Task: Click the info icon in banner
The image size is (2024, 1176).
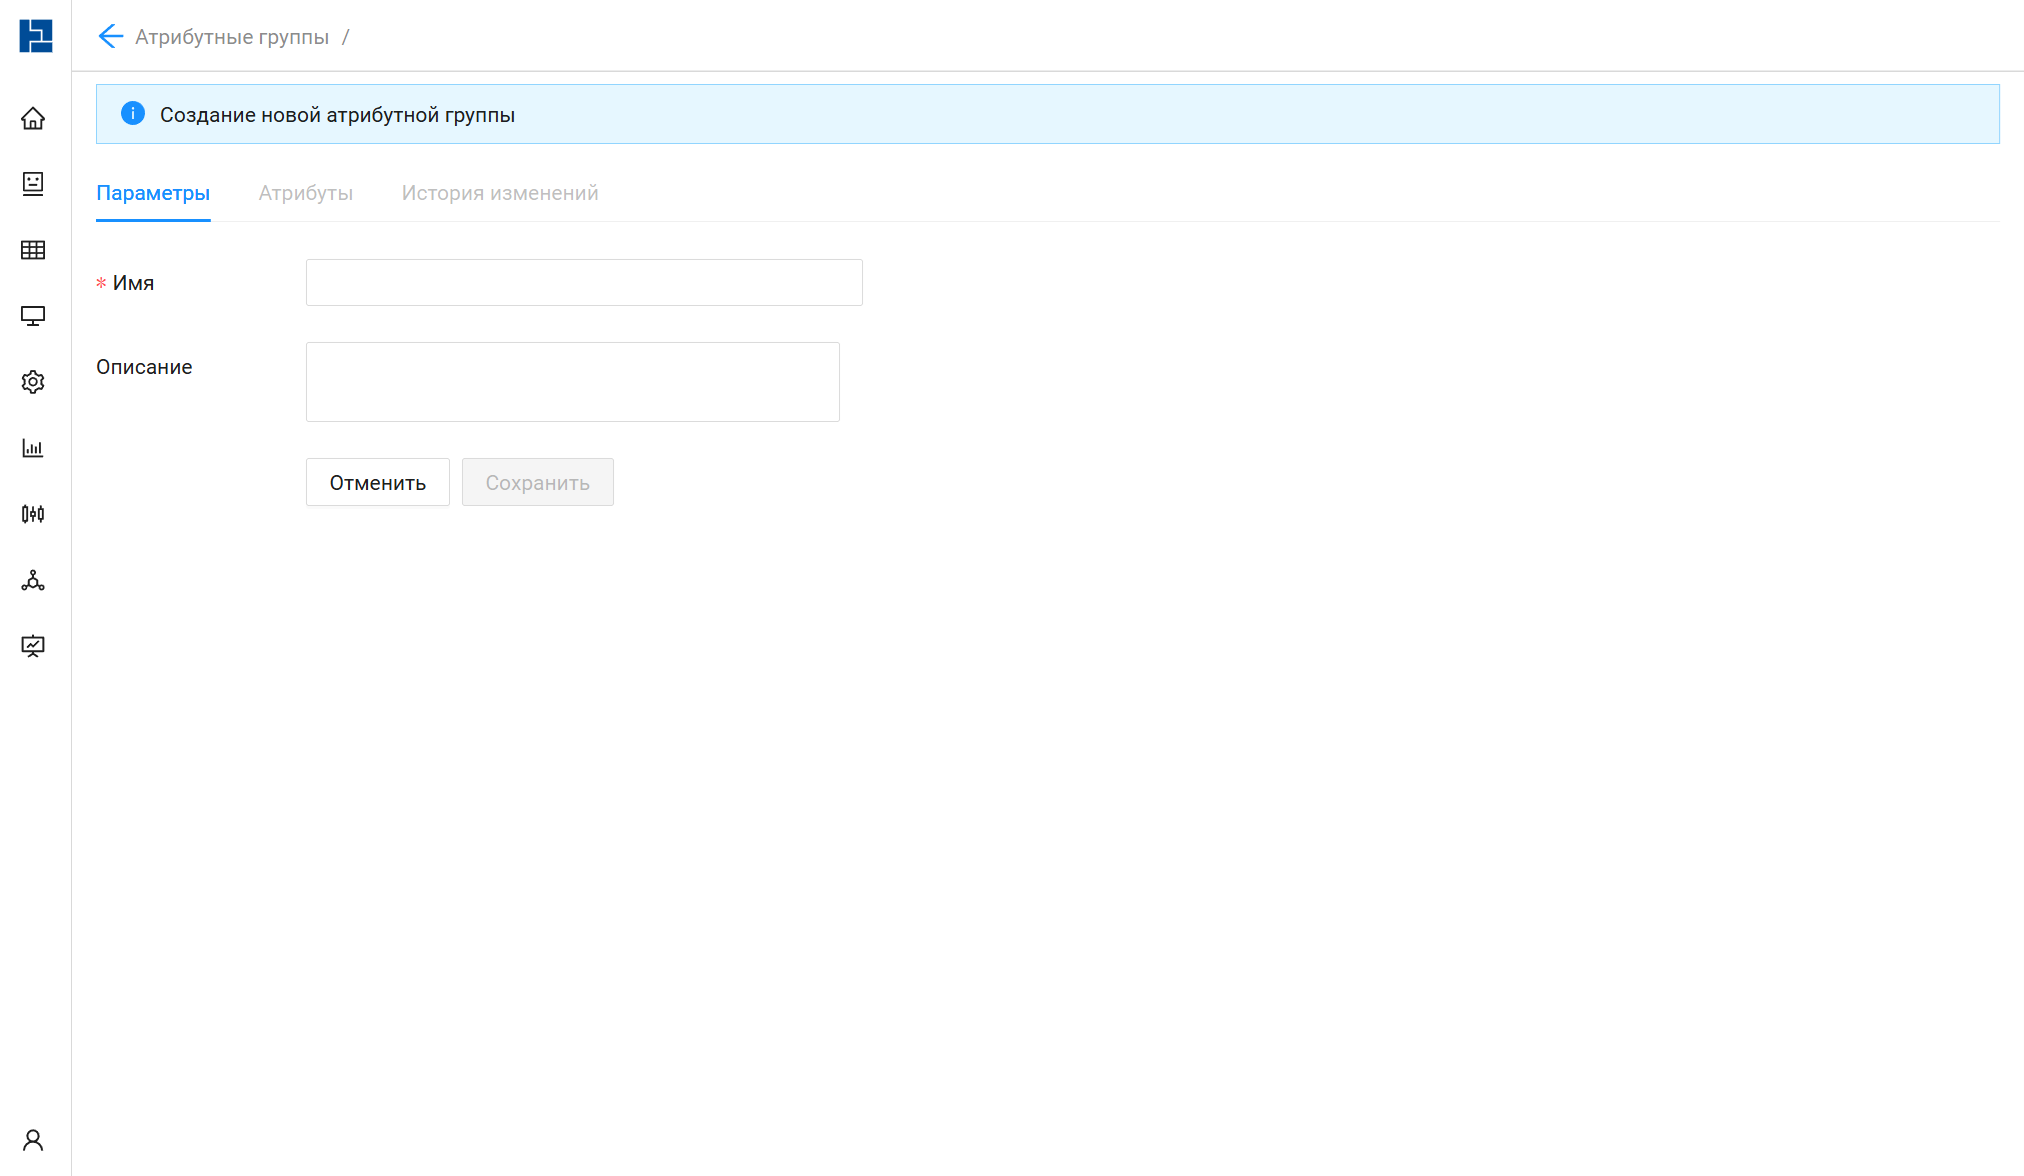Action: click(x=133, y=114)
